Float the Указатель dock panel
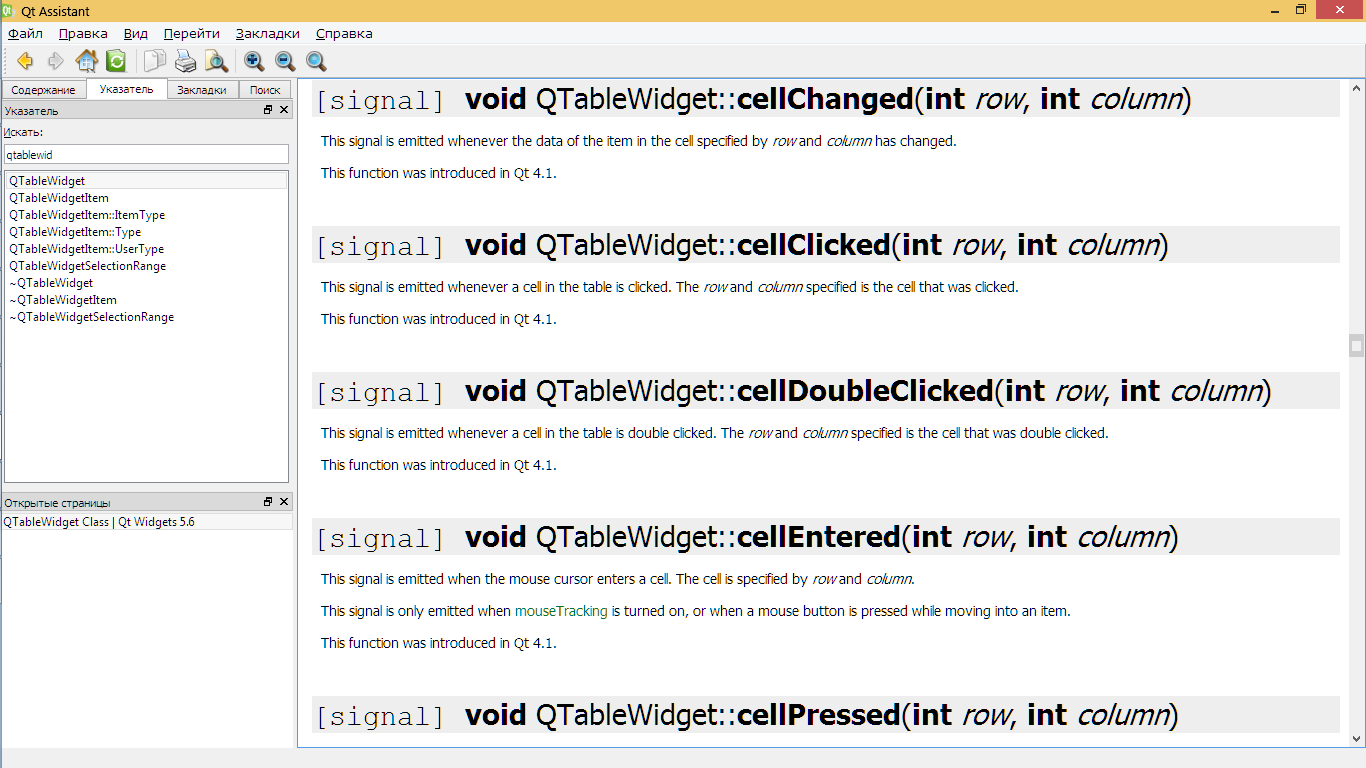The height and width of the screenshot is (768, 1366). pos(268,110)
